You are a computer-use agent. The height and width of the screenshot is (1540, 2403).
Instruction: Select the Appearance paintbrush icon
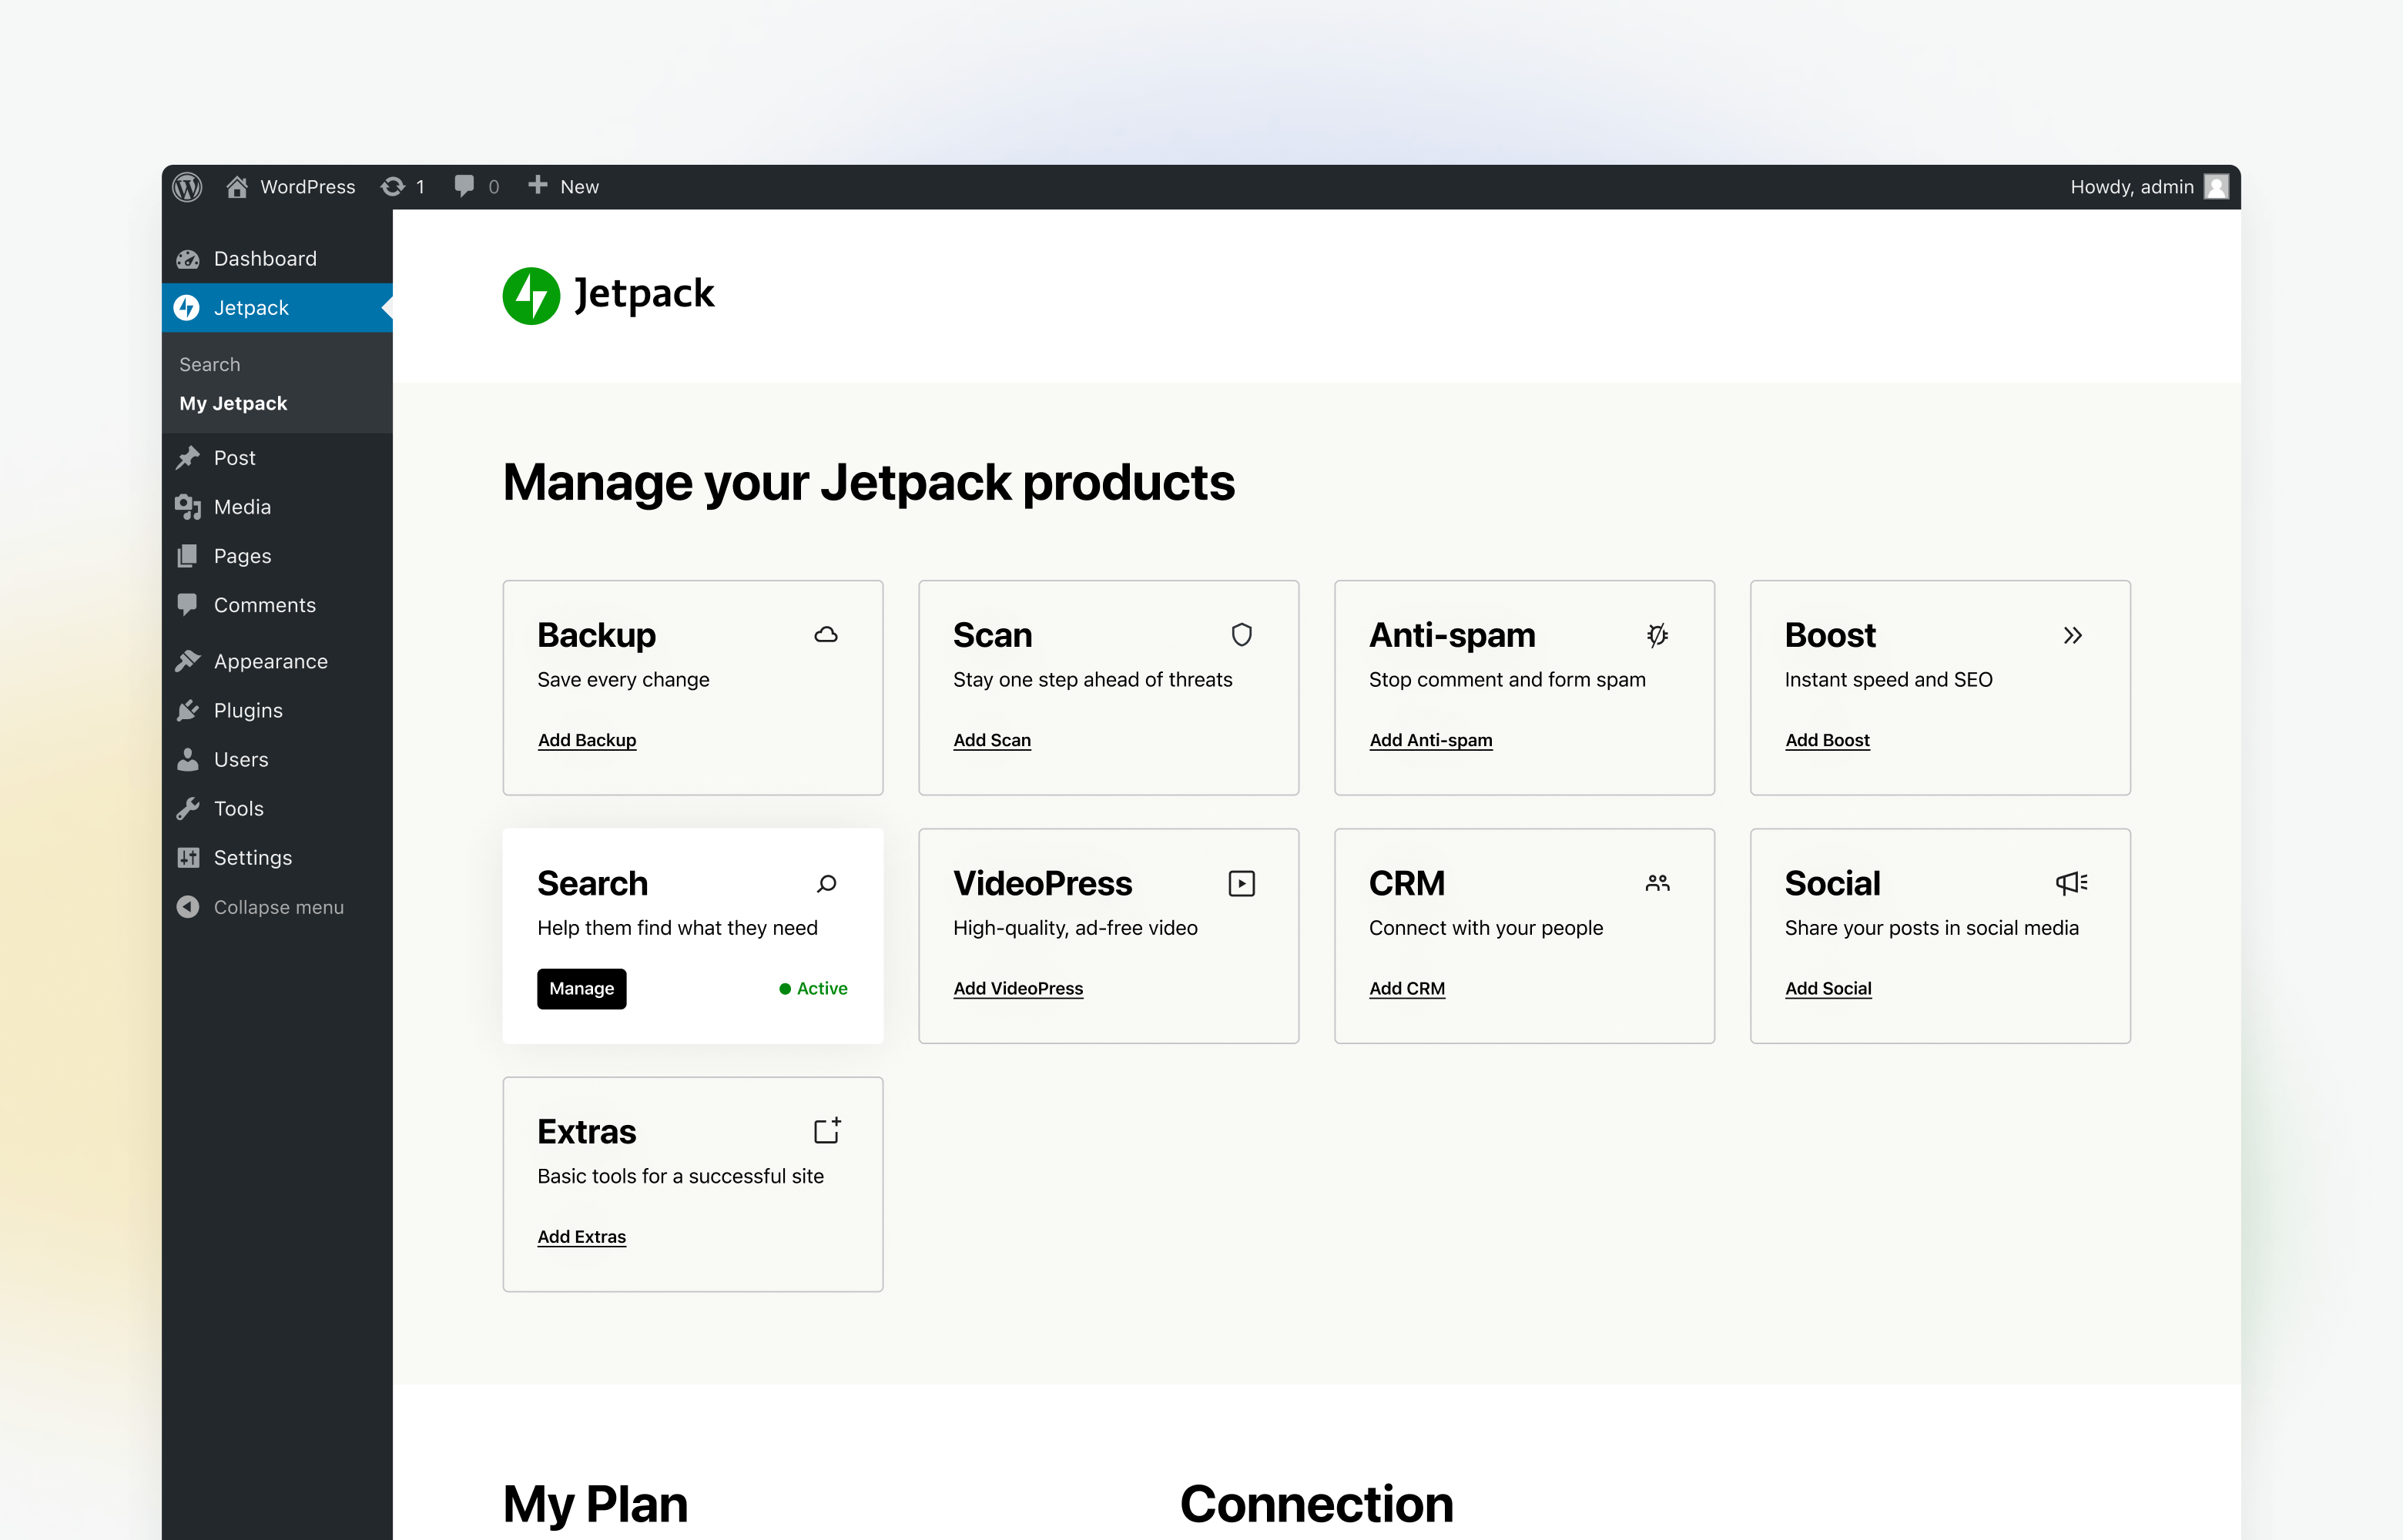(x=189, y=660)
